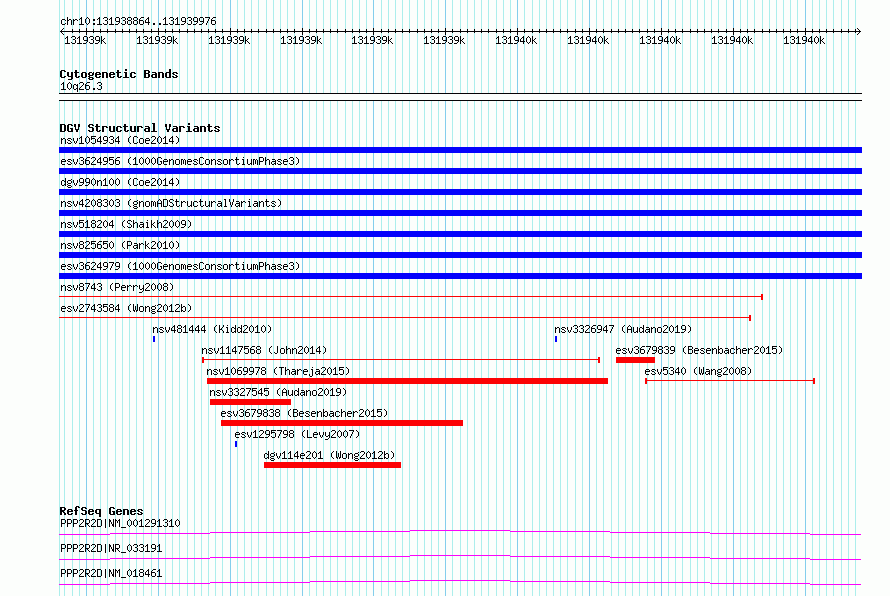
Task: Click the blue bar under nsv825650
Action: point(460,255)
